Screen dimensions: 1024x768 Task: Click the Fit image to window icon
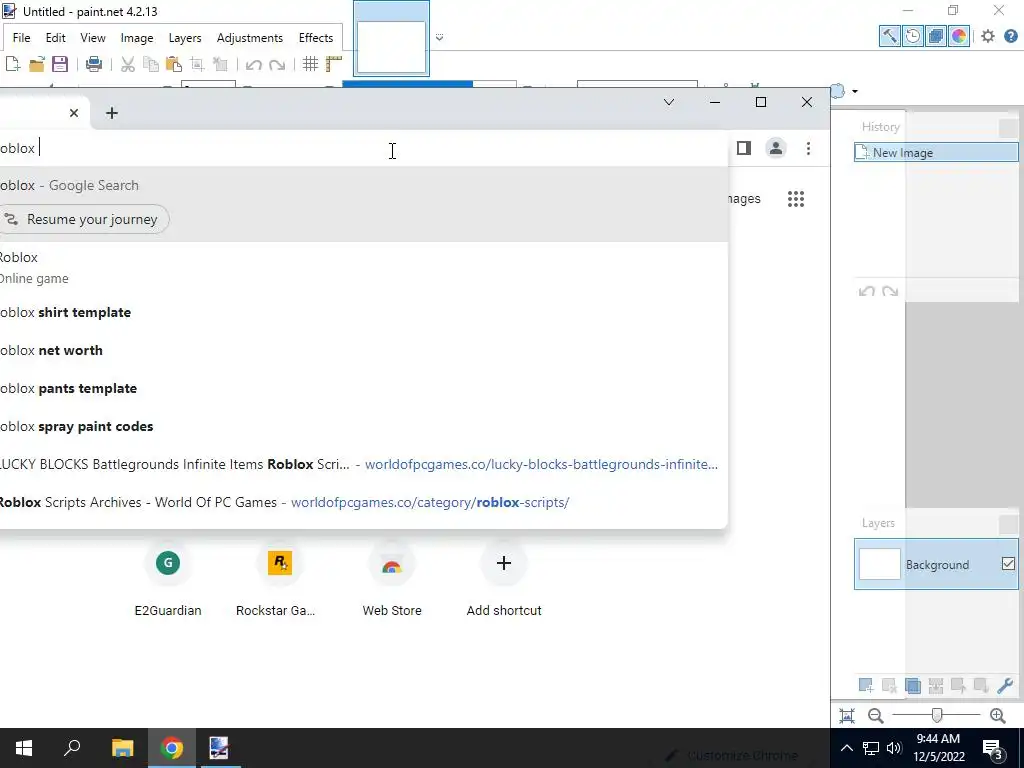pyautogui.click(x=847, y=716)
